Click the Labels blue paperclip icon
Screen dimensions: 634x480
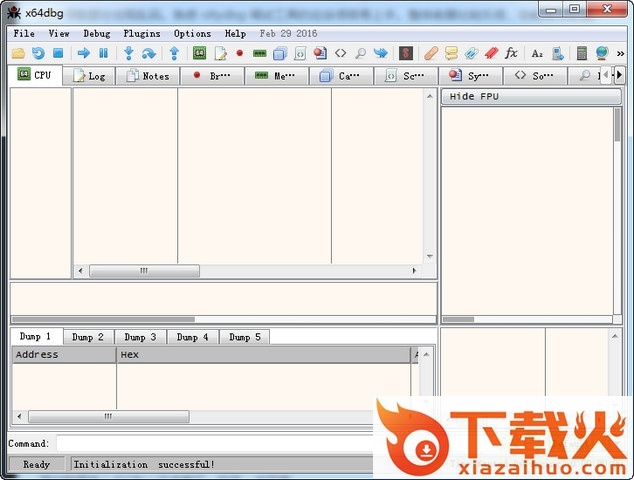pyautogui.click(x=471, y=53)
